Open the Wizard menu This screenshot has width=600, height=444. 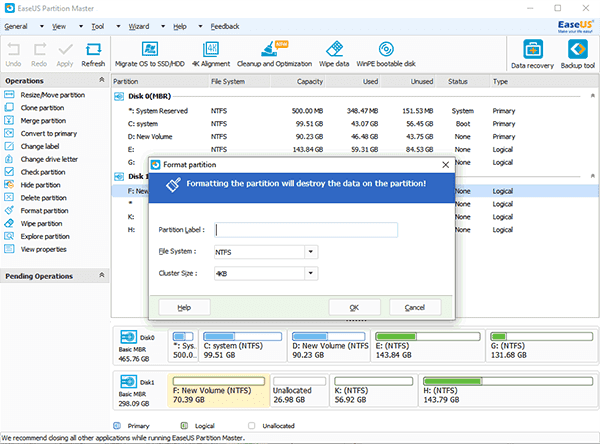[x=139, y=26]
